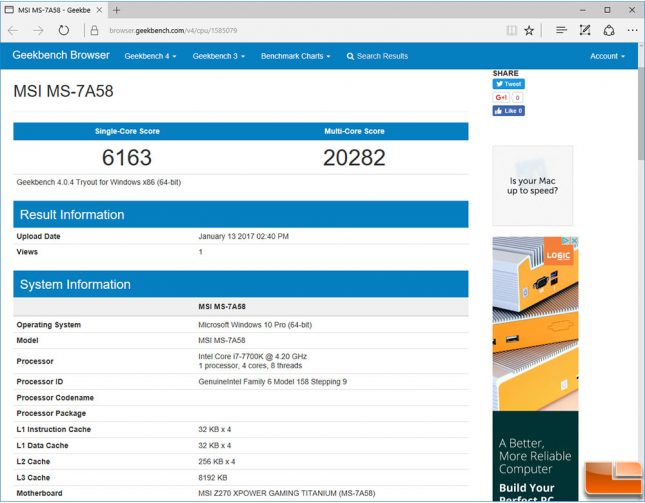Click the Upload Date label

coord(38,236)
